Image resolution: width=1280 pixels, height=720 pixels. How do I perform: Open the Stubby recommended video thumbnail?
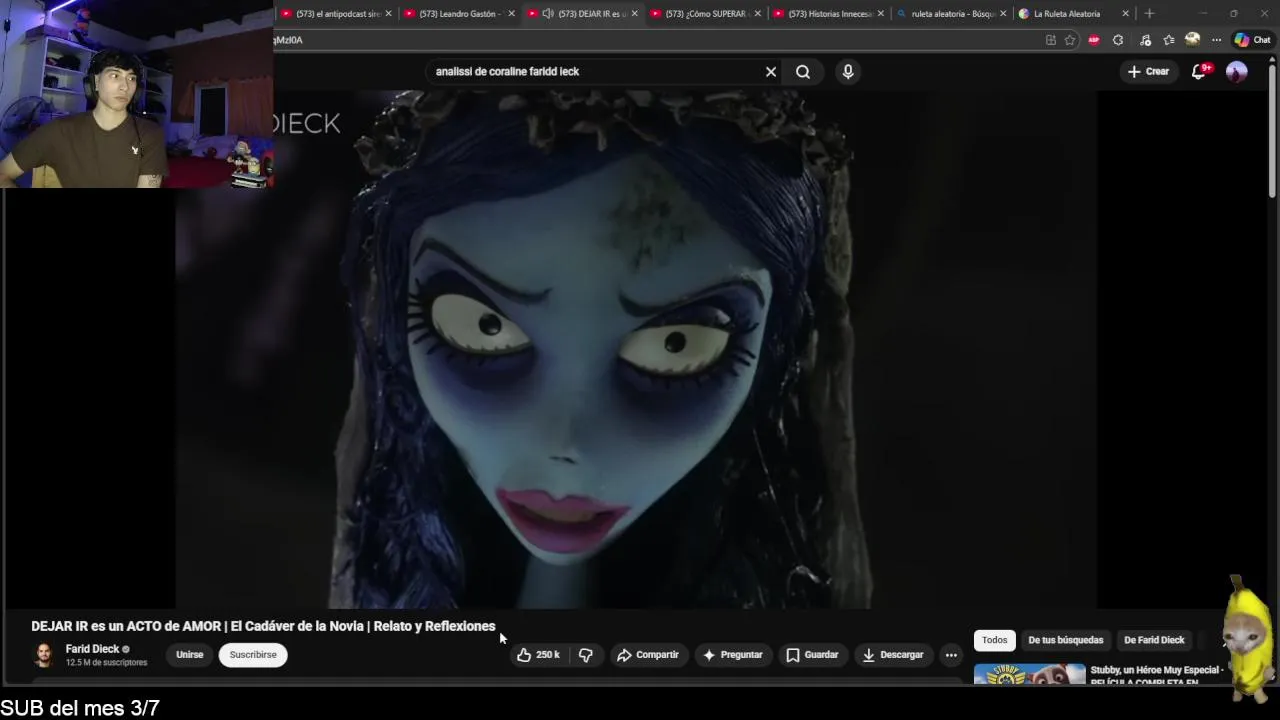click(x=1029, y=674)
